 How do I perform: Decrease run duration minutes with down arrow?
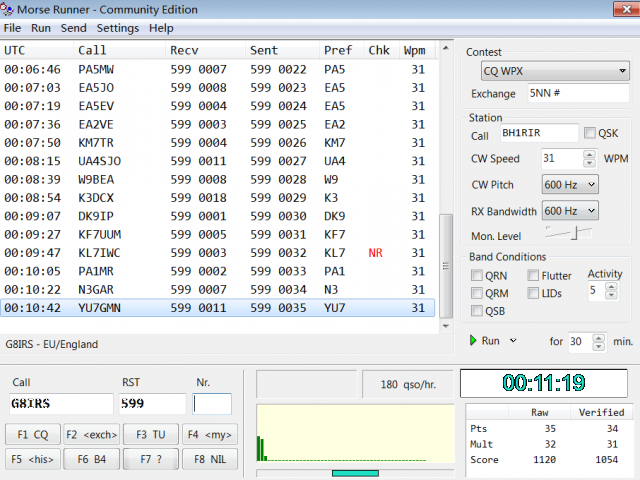[598, 346]
